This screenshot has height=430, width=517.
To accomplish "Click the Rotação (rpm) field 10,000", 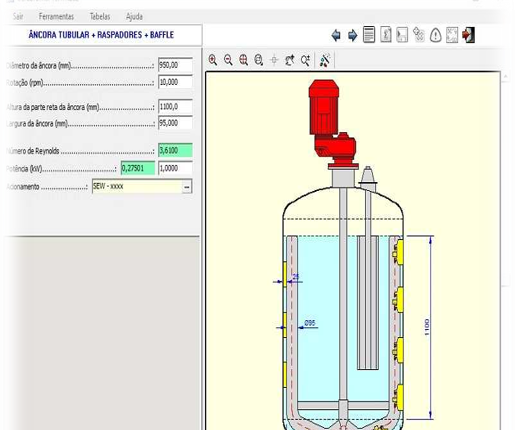I will point(175,82).
